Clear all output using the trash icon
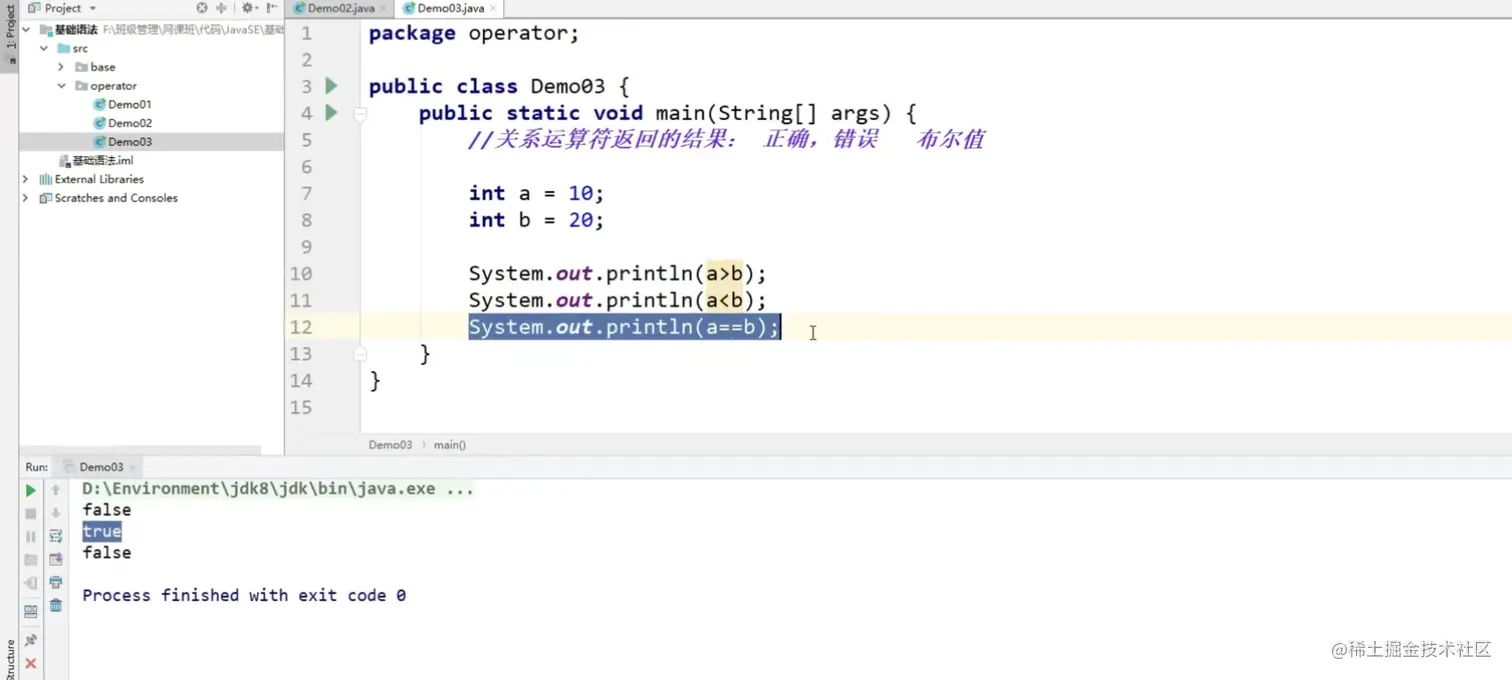The width and height of the screenshot is (1512, 680). click(x=55, y=605)
